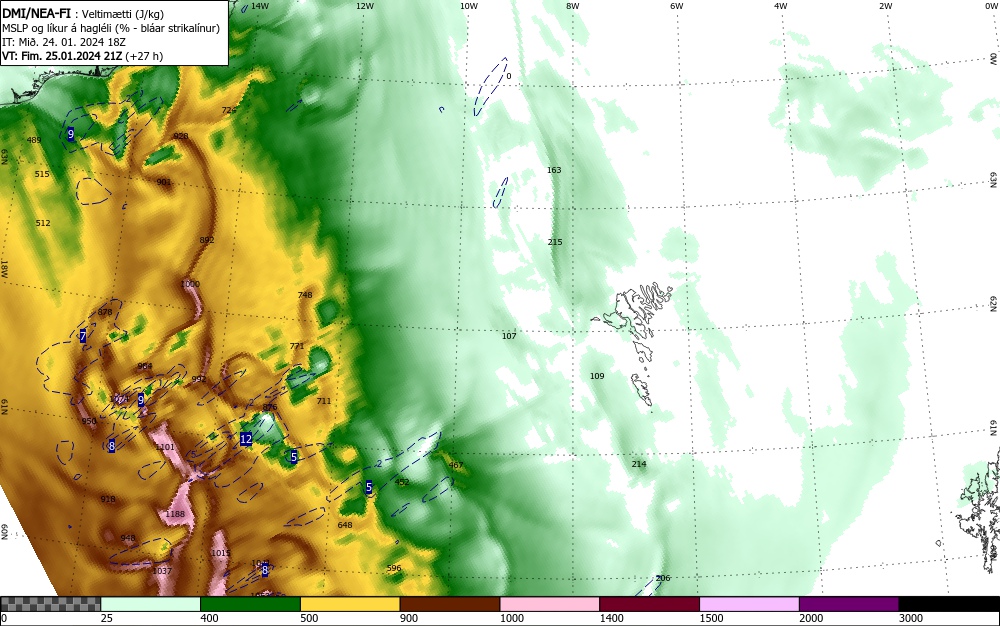
Task: Click the CAPE value '964' on map
Action: point(145,367)
